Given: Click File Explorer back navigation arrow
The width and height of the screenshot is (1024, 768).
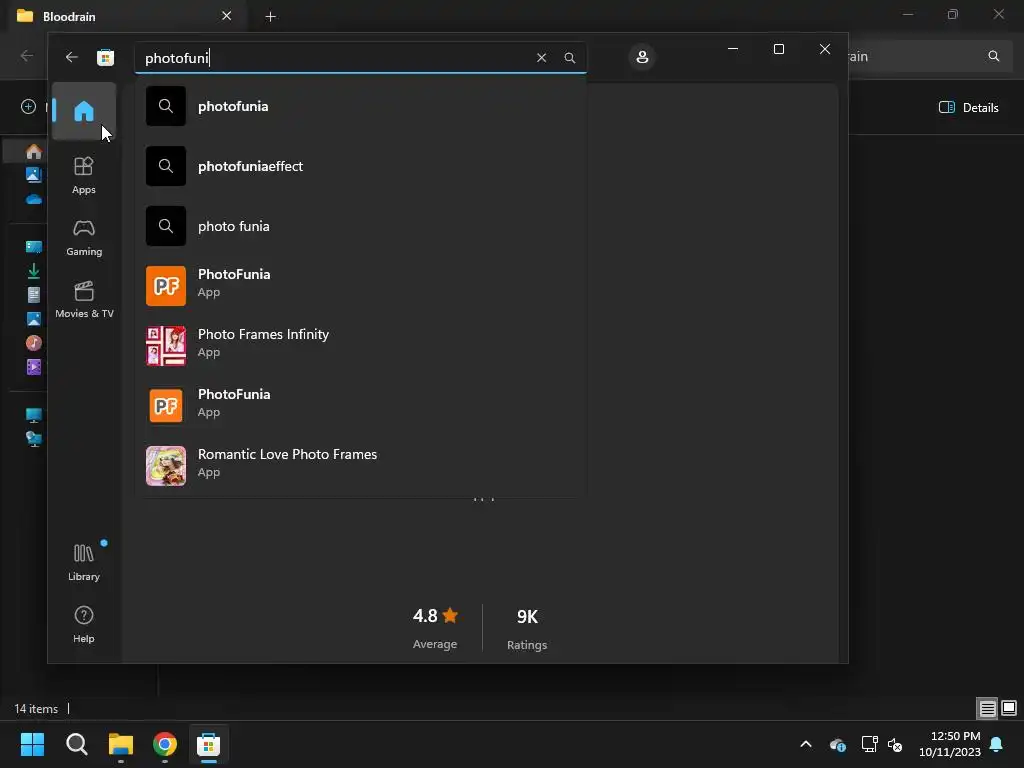Looking at the screenshot, I should [x=27, y=56].
